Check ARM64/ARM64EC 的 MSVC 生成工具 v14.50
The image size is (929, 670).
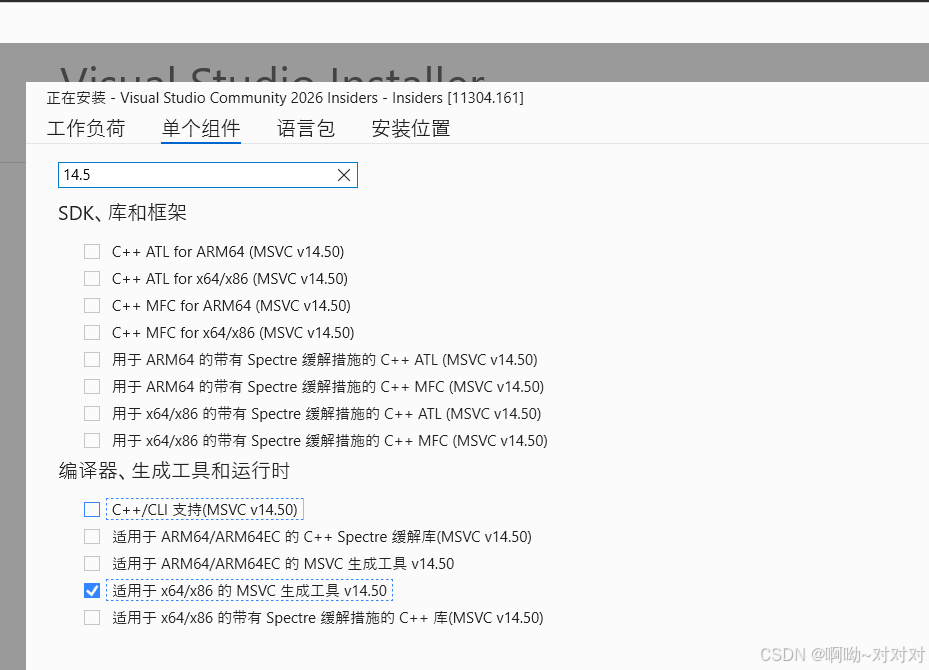click(92, 563)
